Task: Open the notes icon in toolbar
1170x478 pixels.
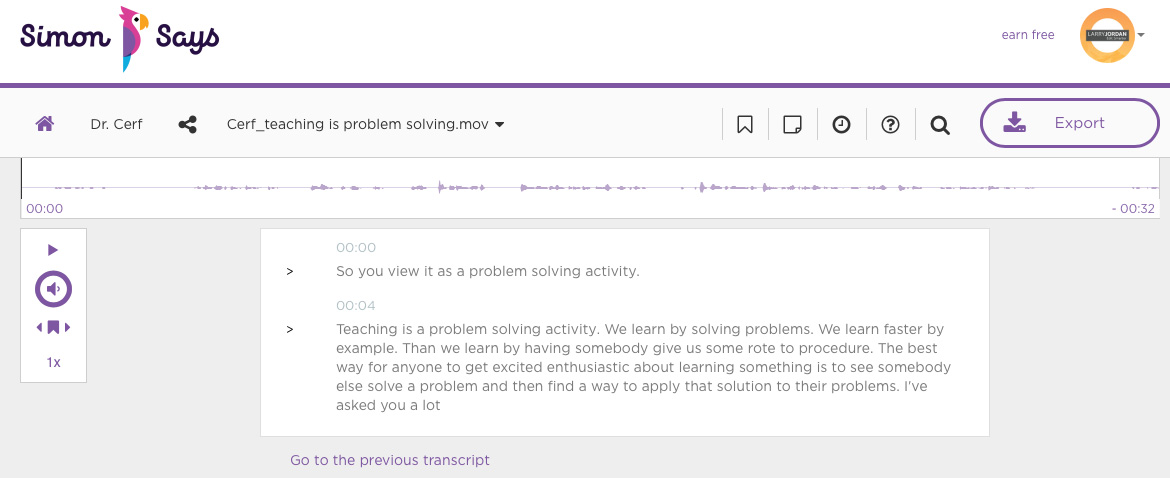Action: coord(792,125)
